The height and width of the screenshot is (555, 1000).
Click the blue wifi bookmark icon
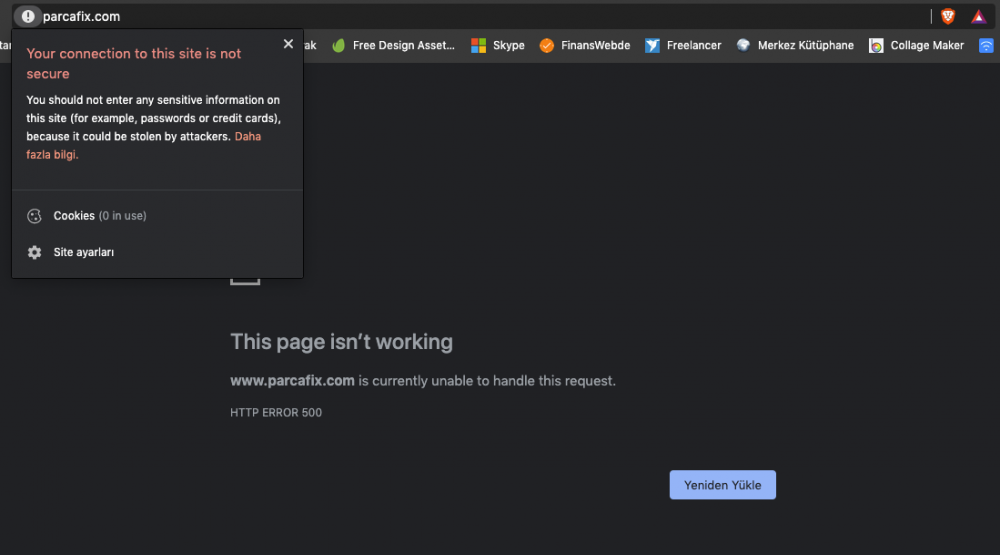(x=986, y=45)
